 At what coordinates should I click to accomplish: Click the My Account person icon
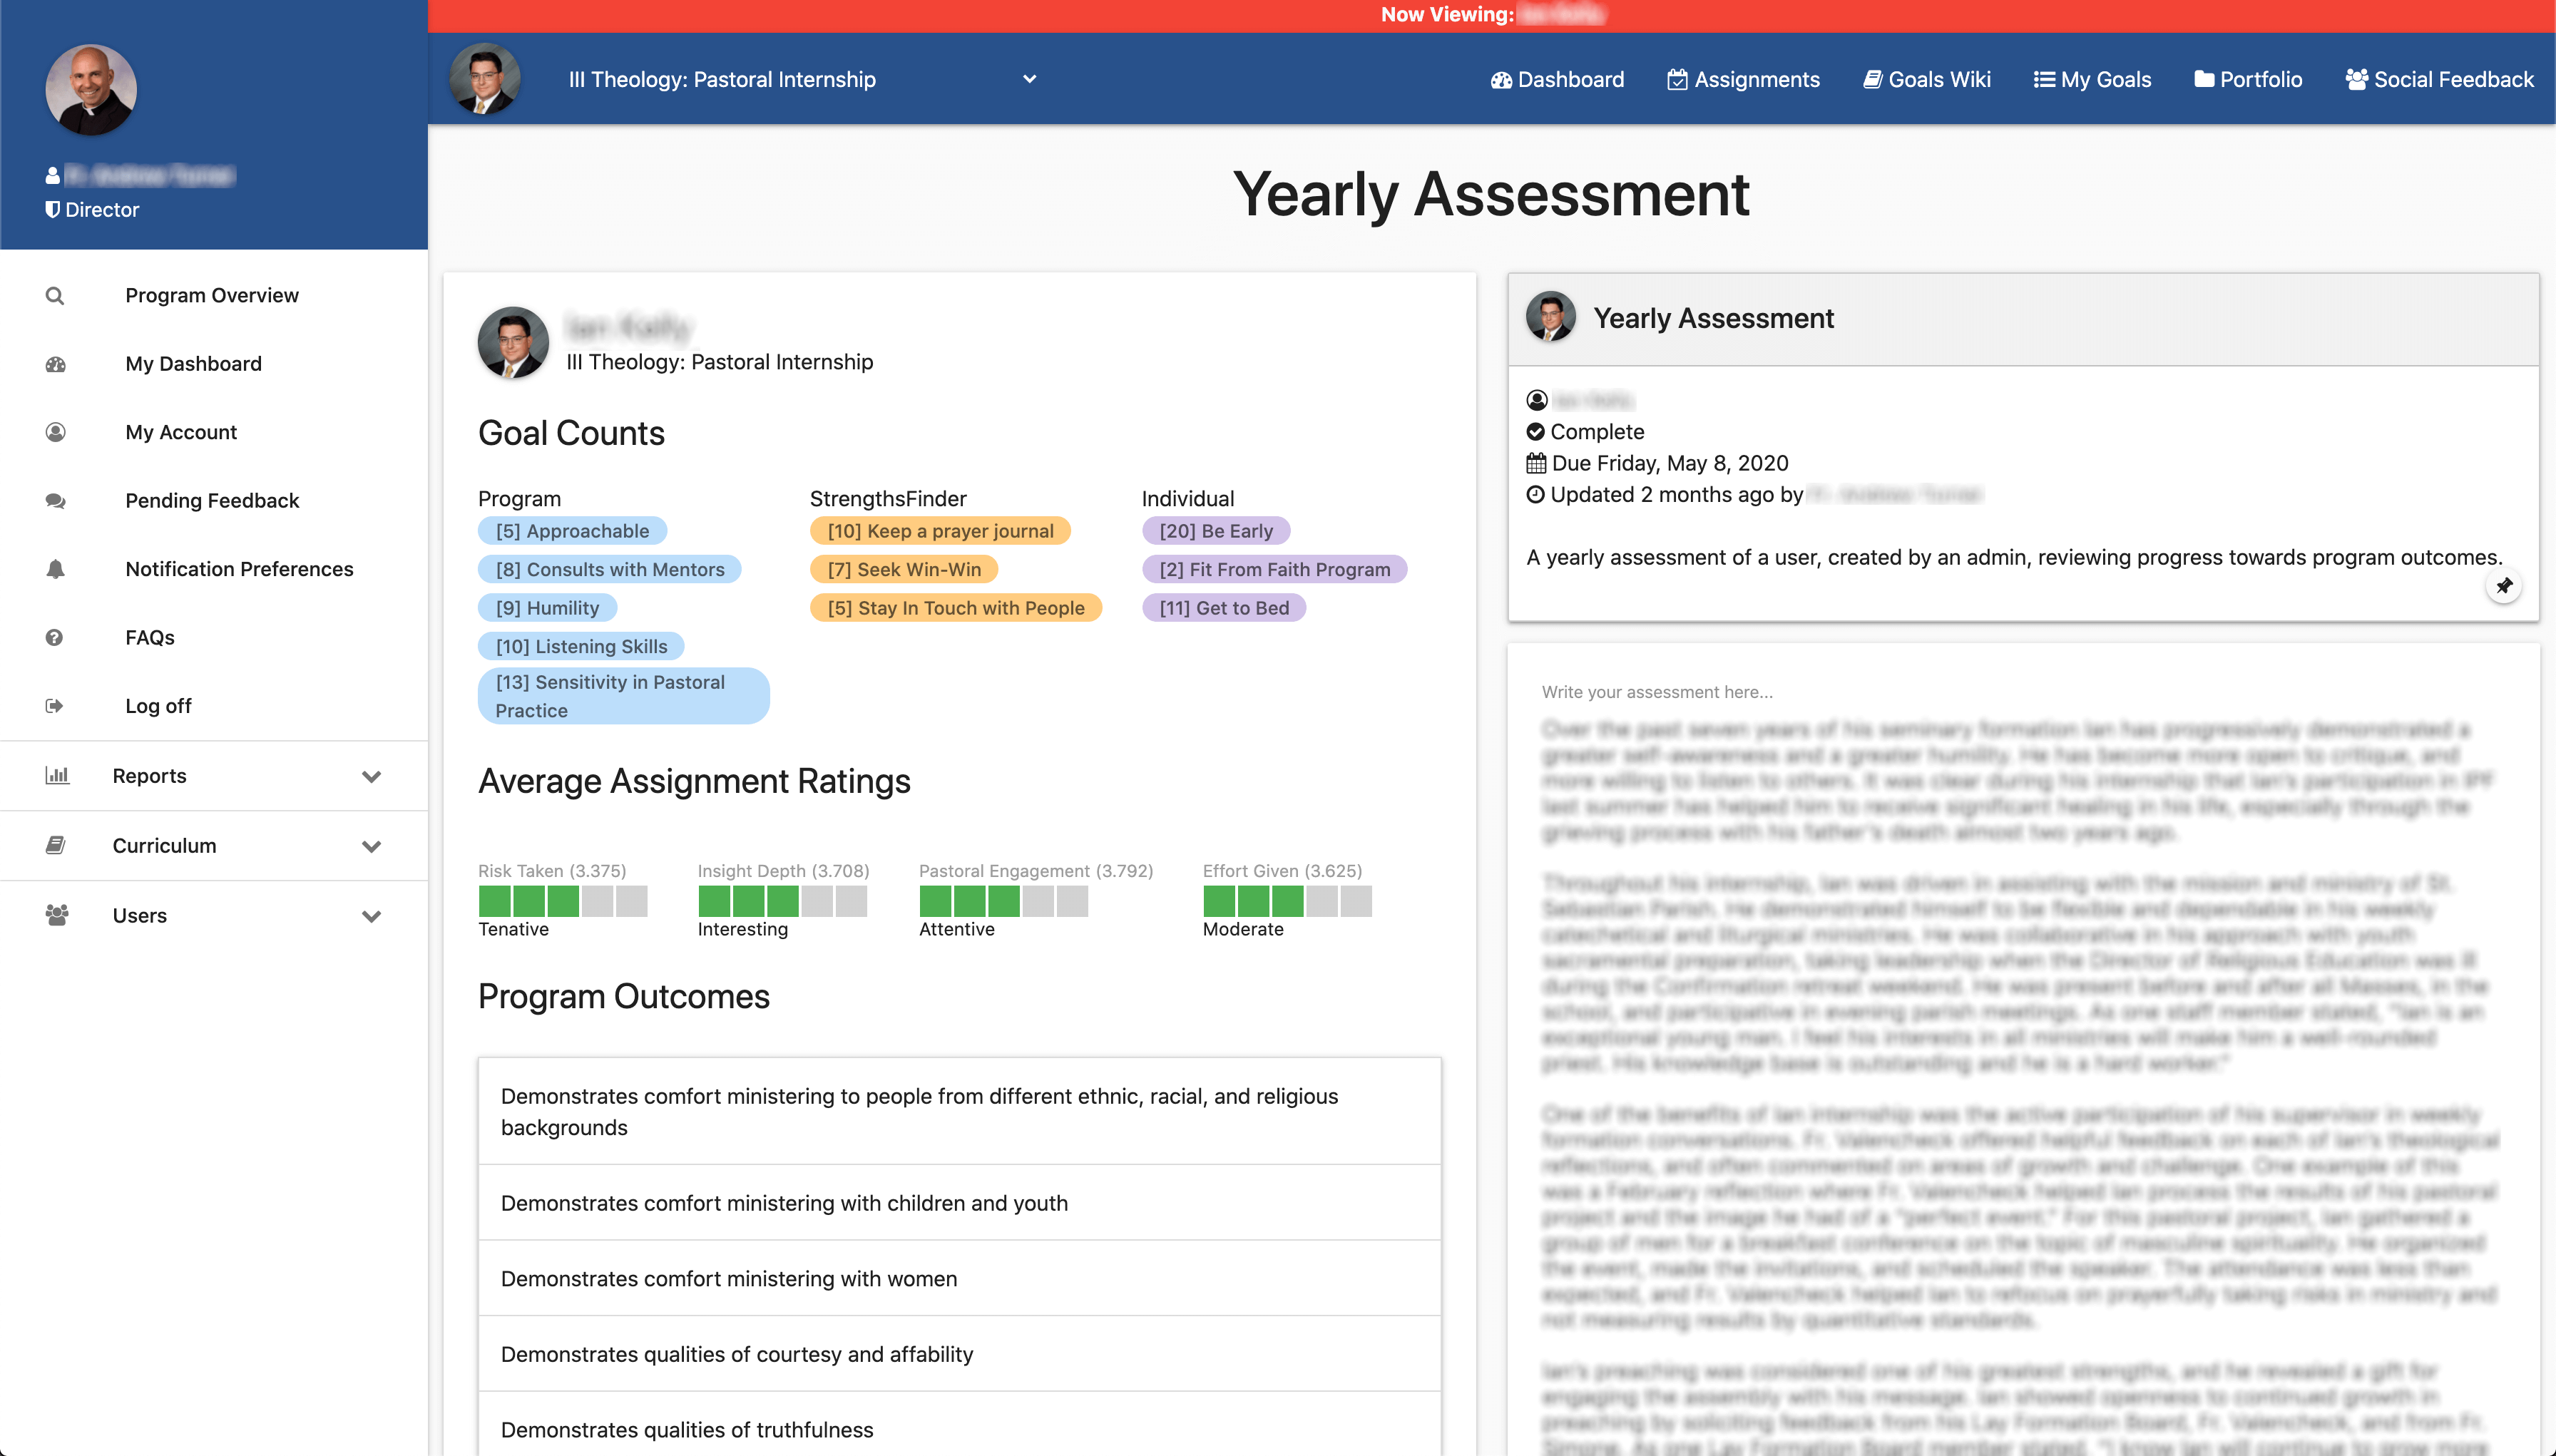tap(55, 432)
